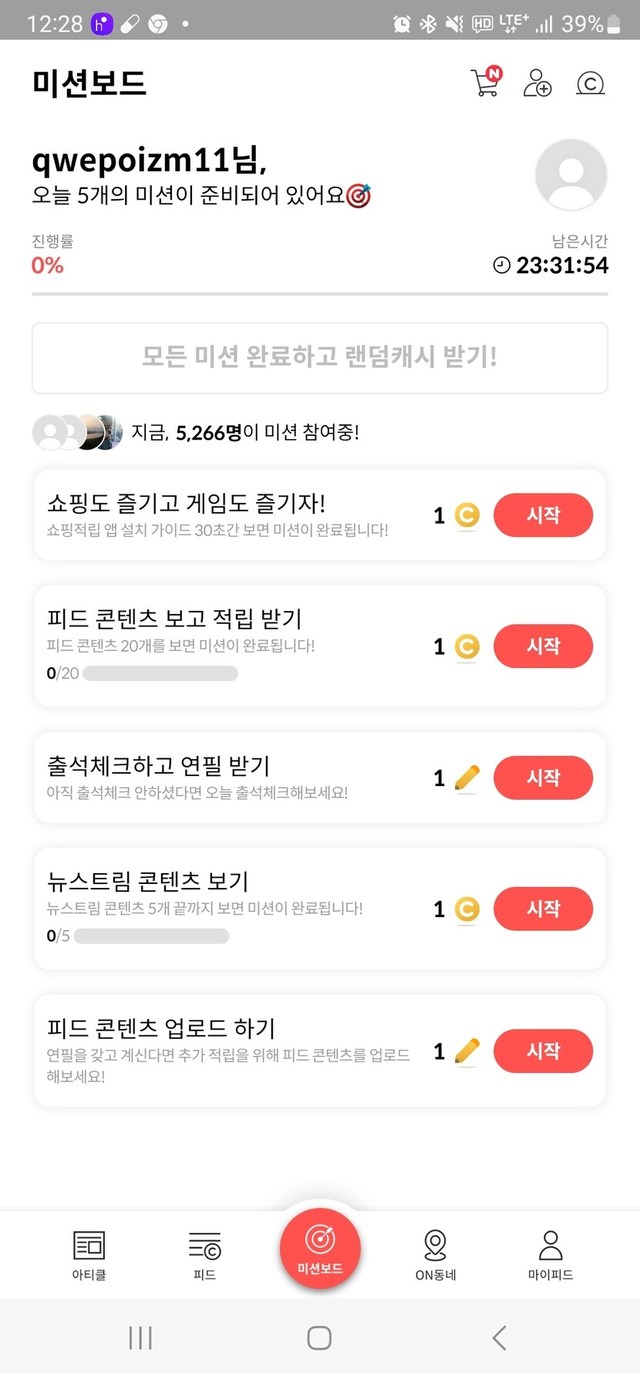Tap the gold coin on 뉴스트림 mission
This screenshot has height=1373, width=640.
466,909
